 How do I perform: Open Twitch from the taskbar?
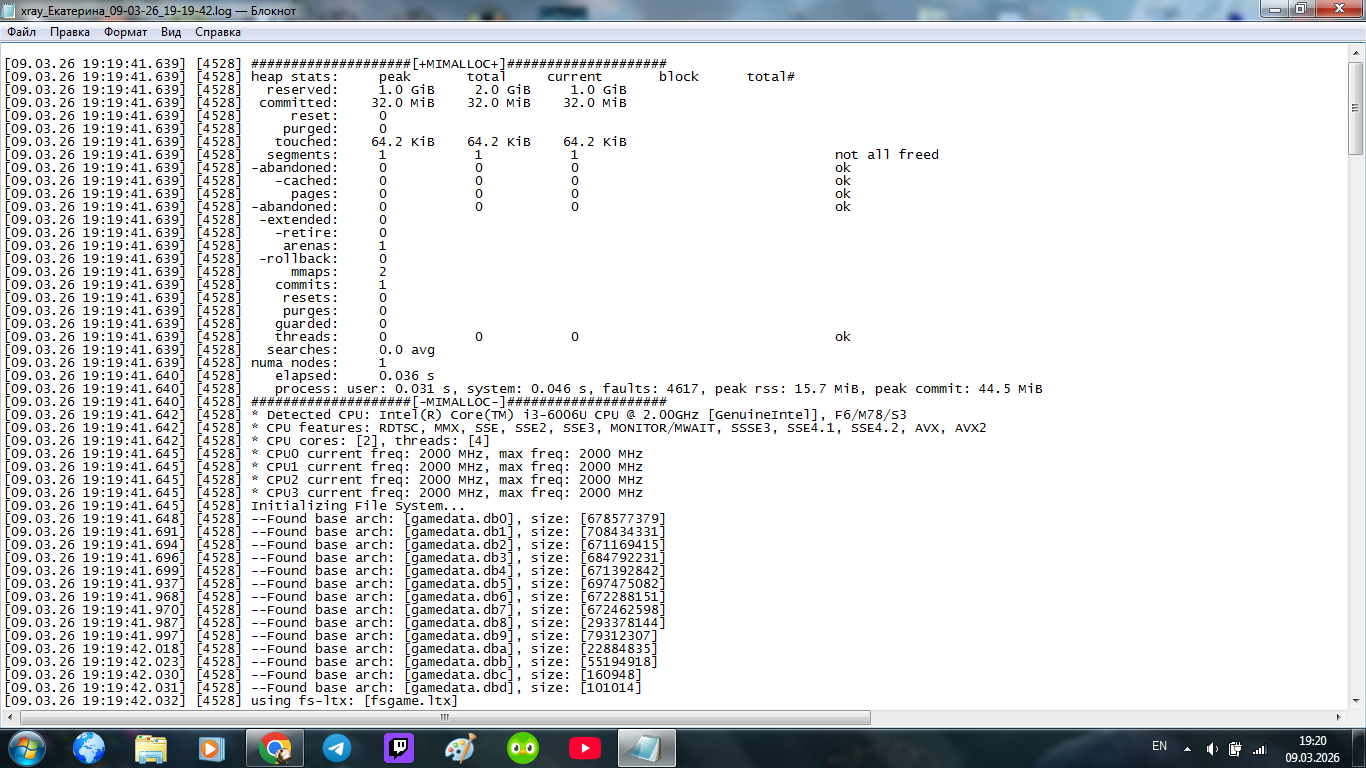click(x=399, y=748)
